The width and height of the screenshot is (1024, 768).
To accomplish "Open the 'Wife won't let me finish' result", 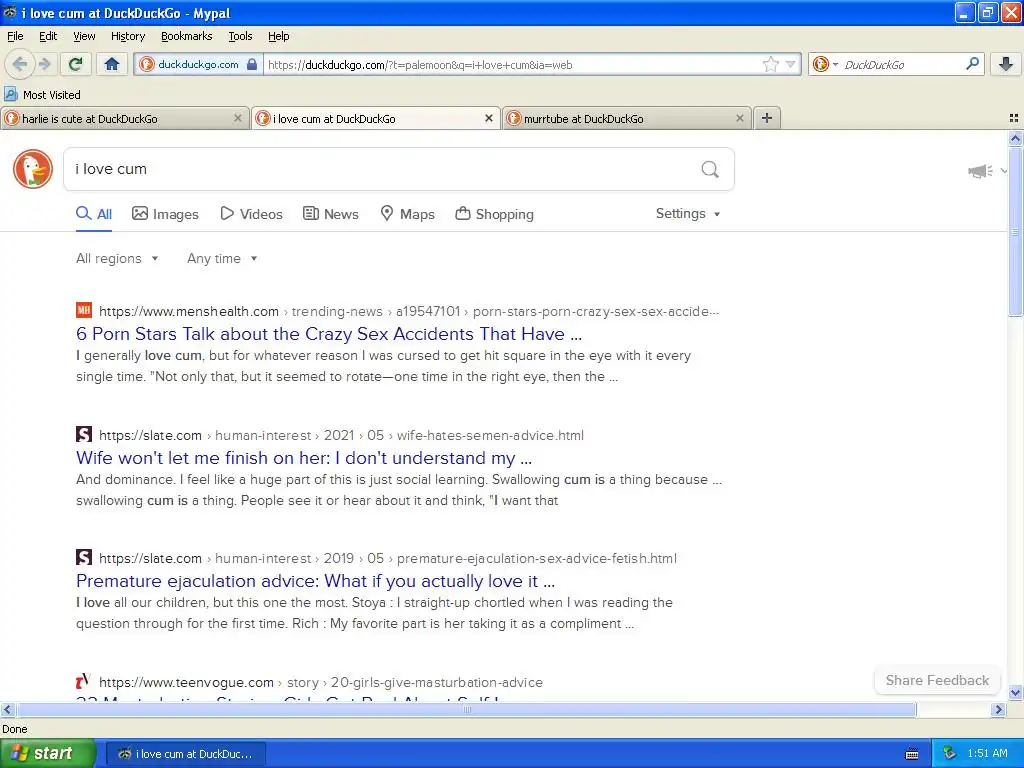I will (x=304, y=458).
